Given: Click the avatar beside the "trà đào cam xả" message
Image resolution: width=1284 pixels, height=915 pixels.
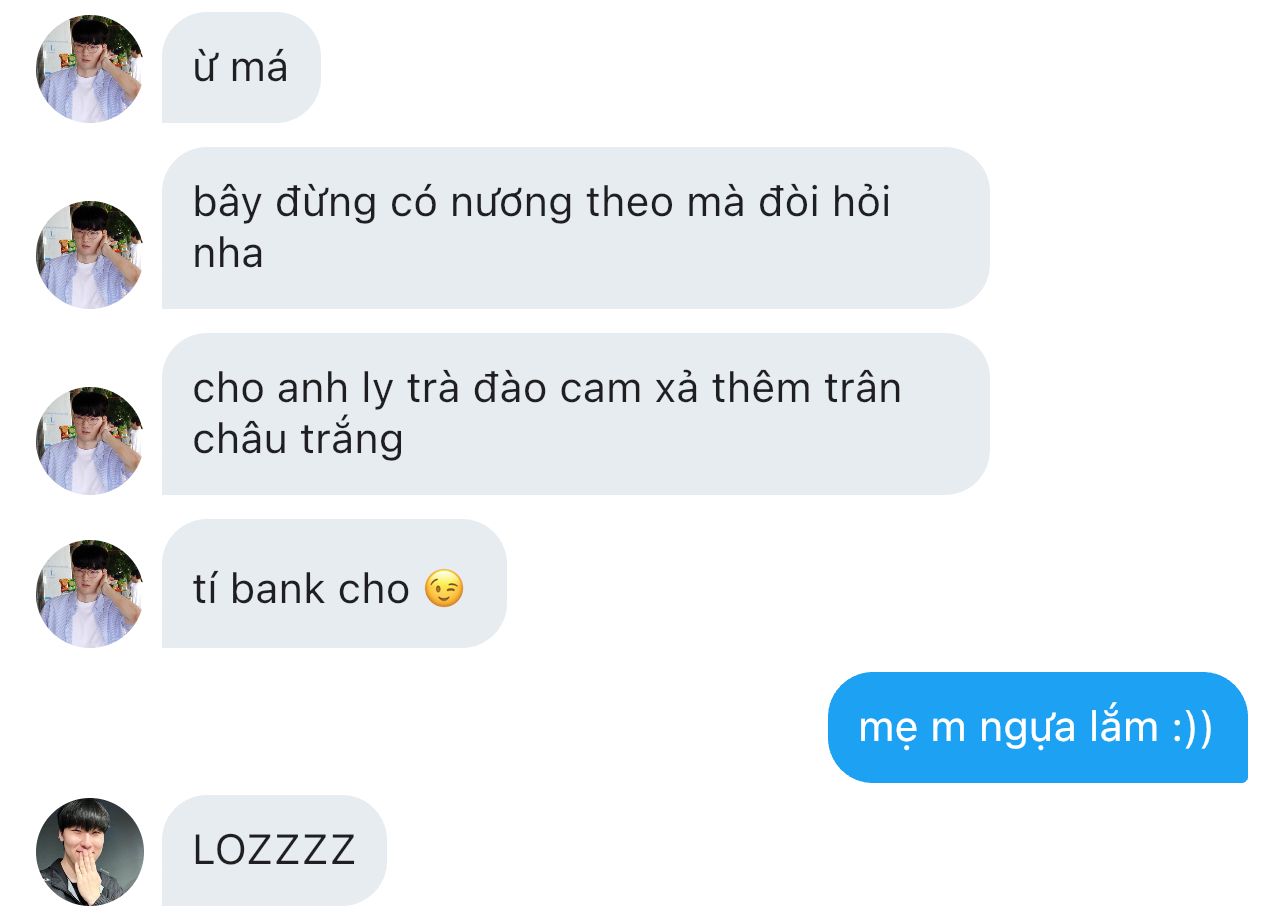Looking at the screenshot, I should 90,441.
